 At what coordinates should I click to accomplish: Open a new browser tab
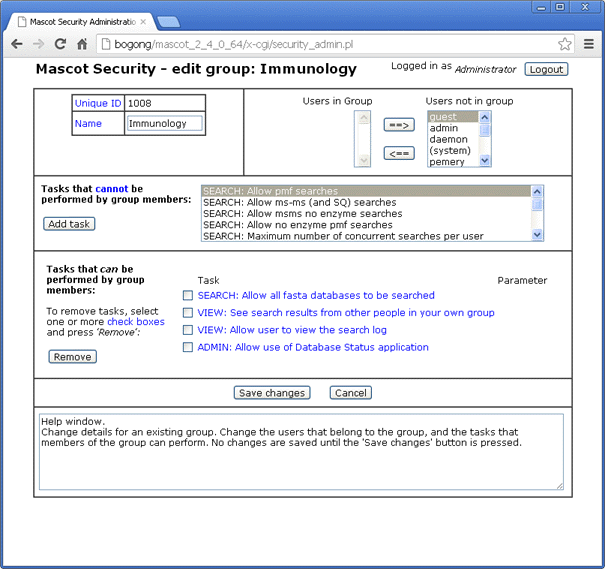[x=168, y=22]
